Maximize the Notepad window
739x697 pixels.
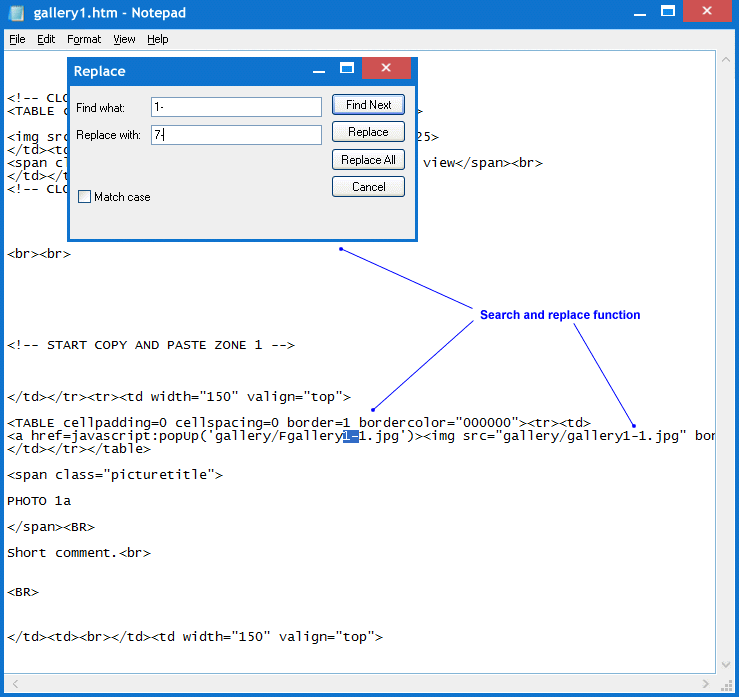click(668, 11)
